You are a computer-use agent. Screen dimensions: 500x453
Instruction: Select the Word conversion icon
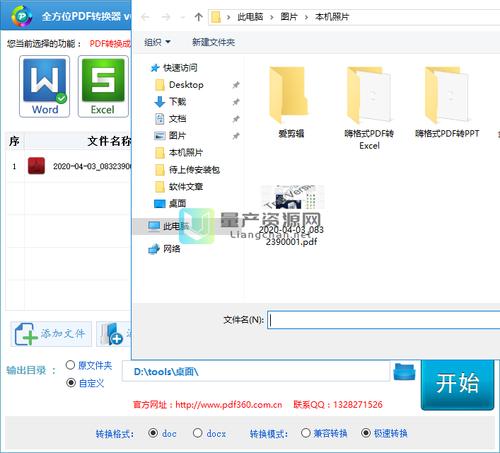tap(44, 86)
